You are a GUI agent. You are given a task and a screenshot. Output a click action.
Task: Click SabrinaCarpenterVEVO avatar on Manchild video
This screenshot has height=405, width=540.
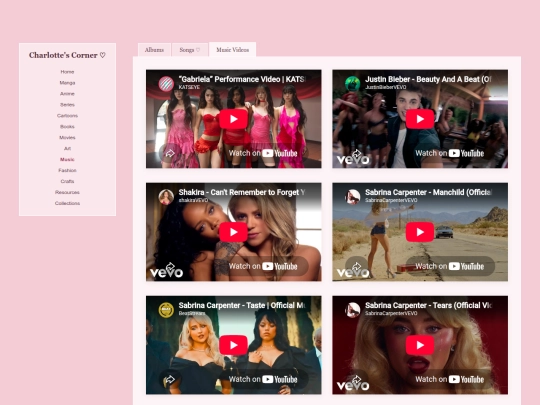pyautogui.click(x=353, y=197)
